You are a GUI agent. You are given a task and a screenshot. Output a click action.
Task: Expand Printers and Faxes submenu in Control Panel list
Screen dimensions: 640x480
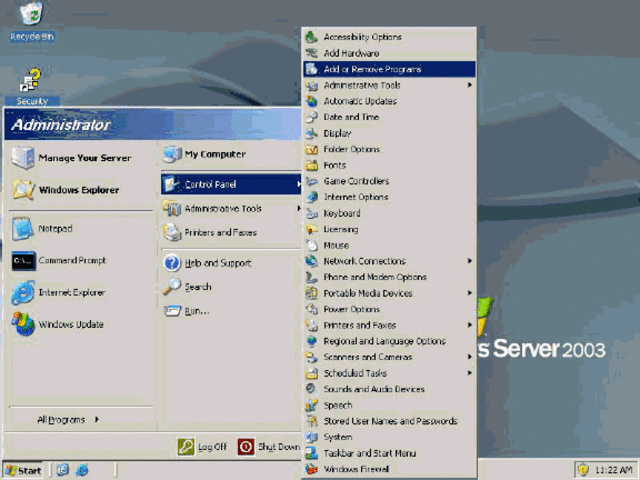click(389, 325)
